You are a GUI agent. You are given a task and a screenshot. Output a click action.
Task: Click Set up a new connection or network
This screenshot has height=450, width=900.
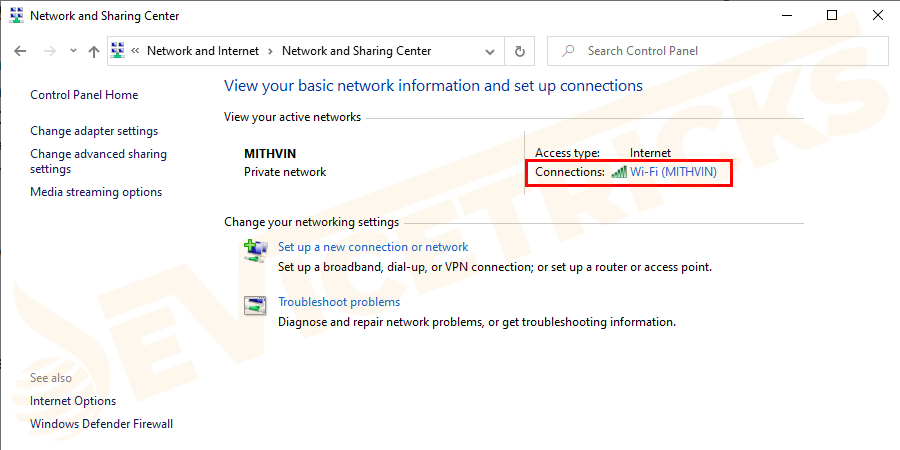pyautogui.click(x=373, y=247)
